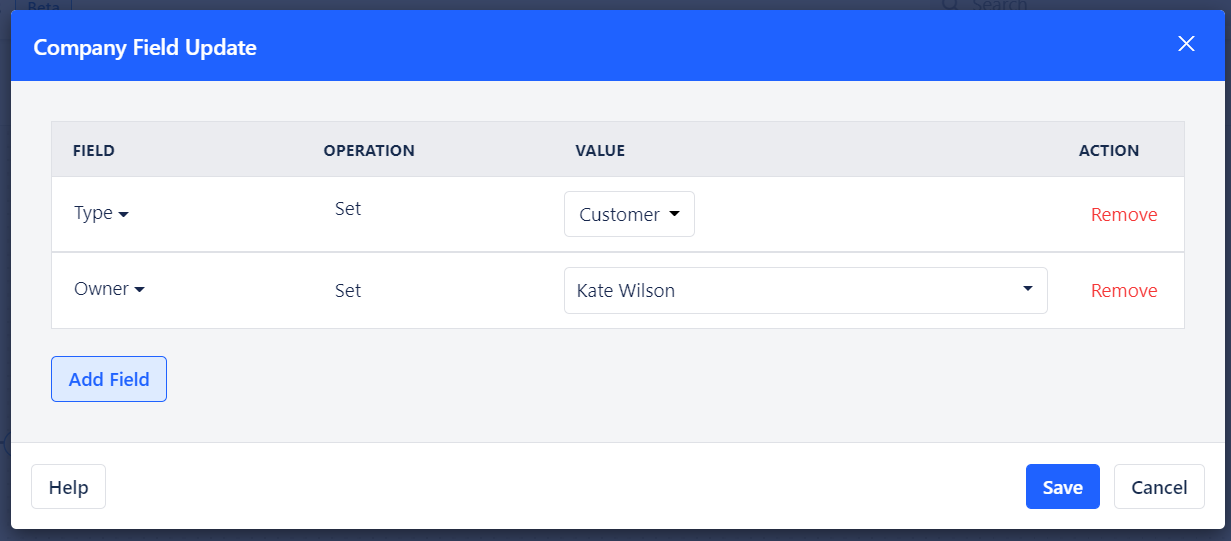Save the company field updates
1231x541 pixels.
(1062, 487)
